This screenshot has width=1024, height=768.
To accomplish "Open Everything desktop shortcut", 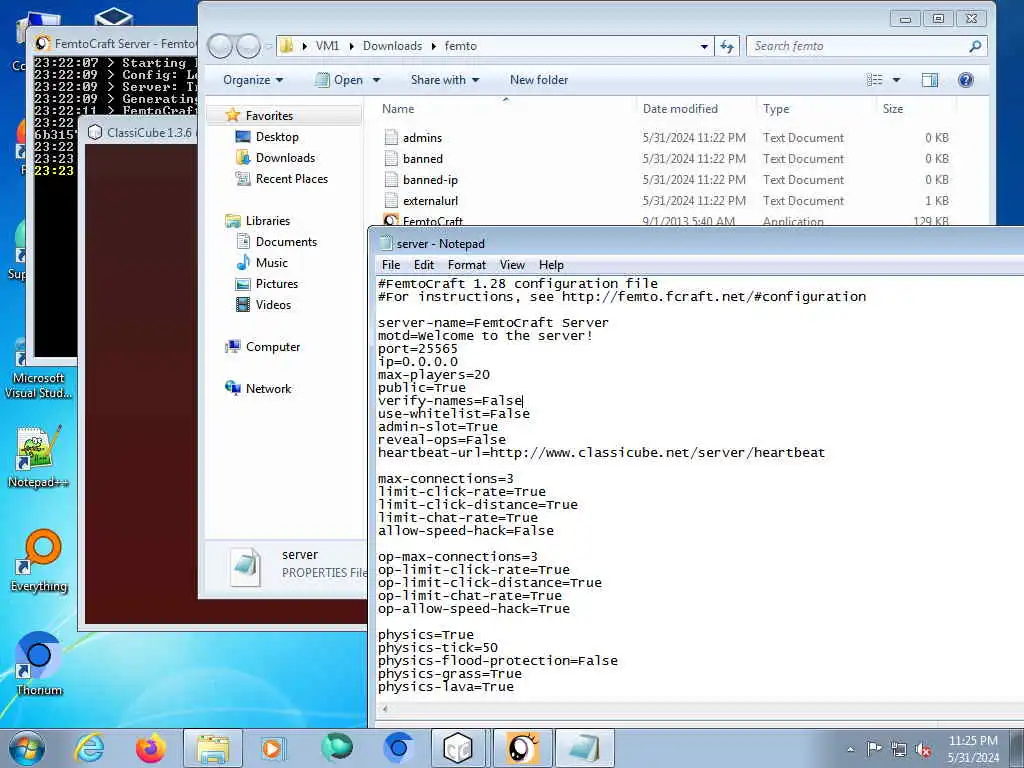I will [39, 560].
